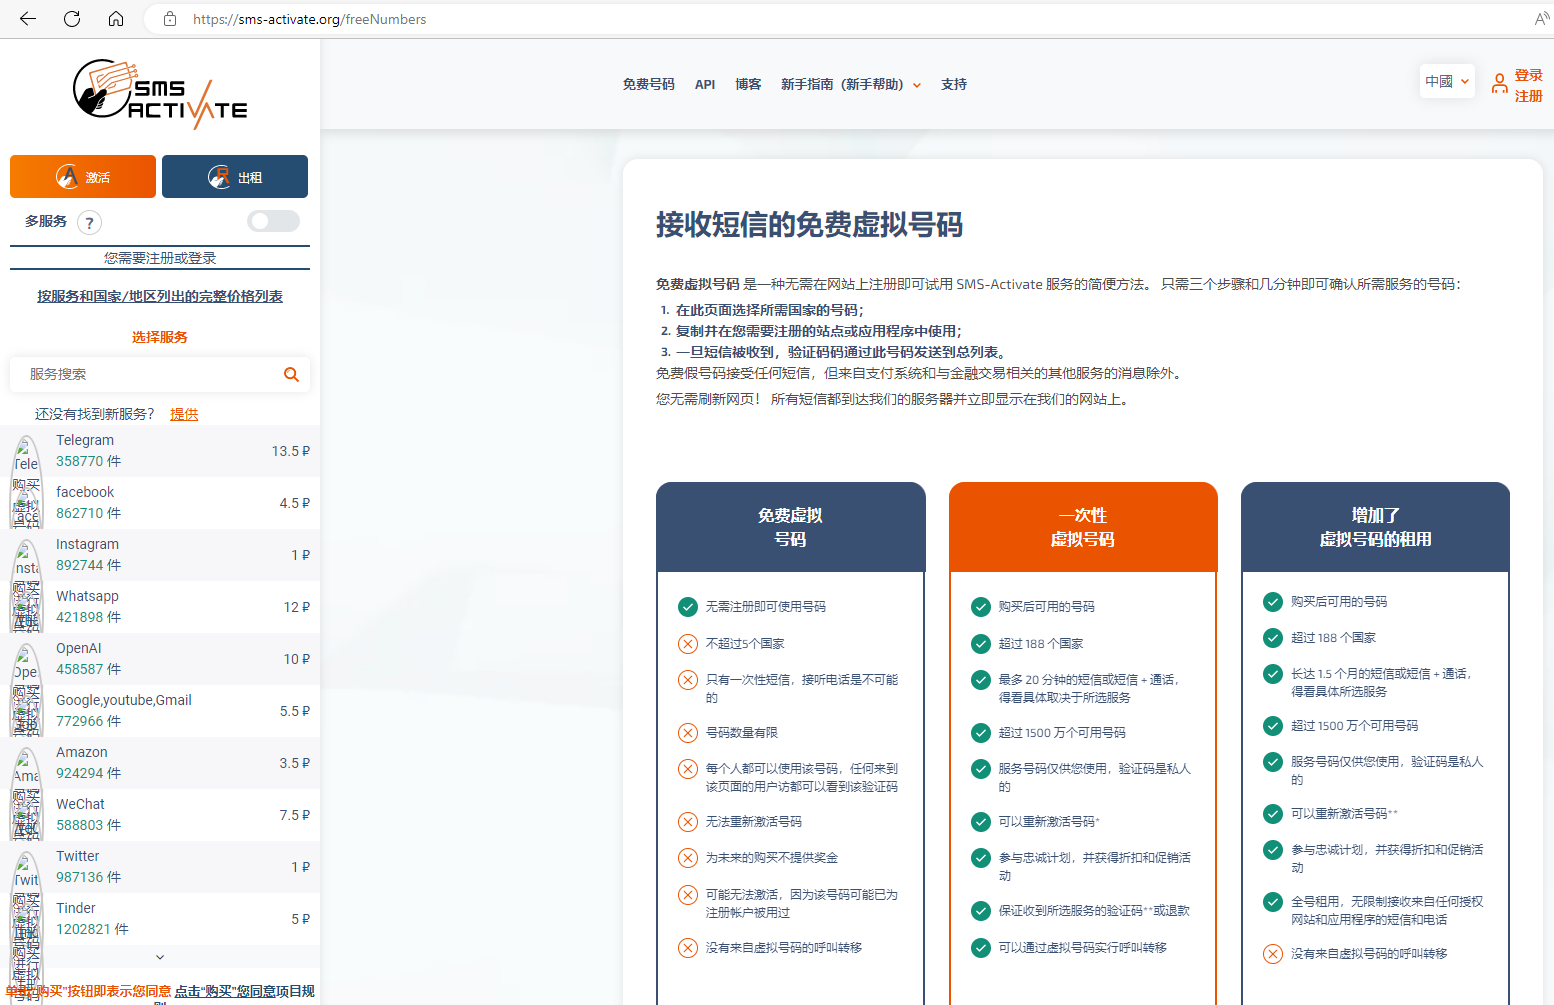Image resolution: width=1554 pixels, height=1005 pixels.
Task: Click the site info lock icon
Action: (170, 19)
